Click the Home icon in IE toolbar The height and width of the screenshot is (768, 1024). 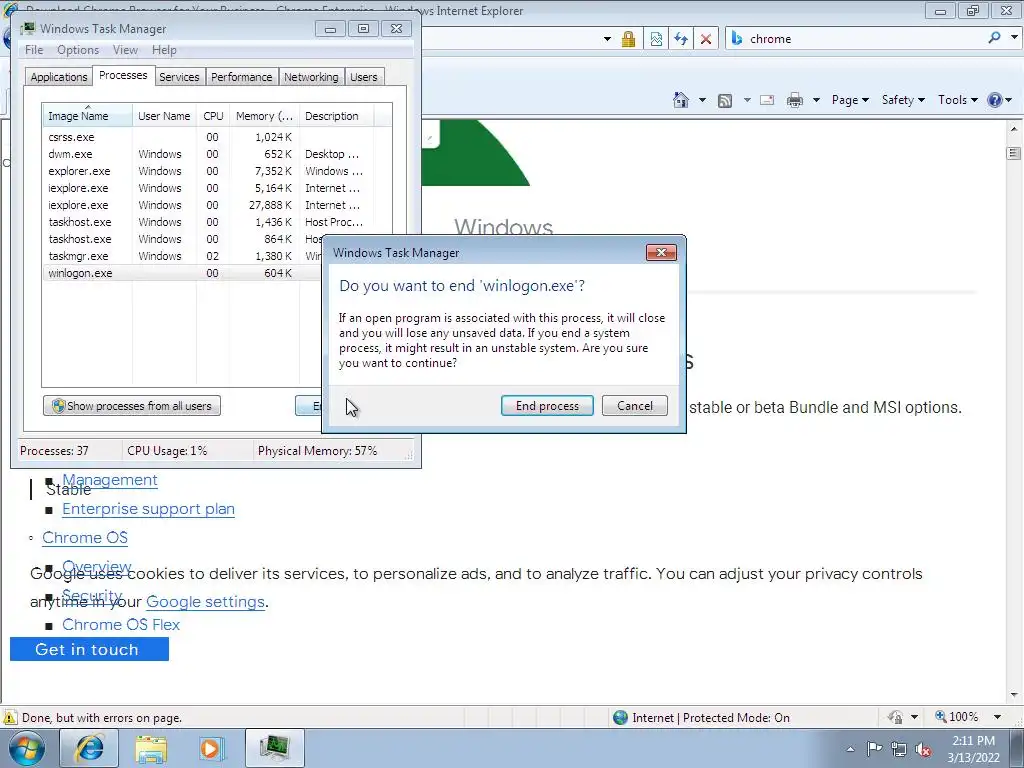click(680, 100)
